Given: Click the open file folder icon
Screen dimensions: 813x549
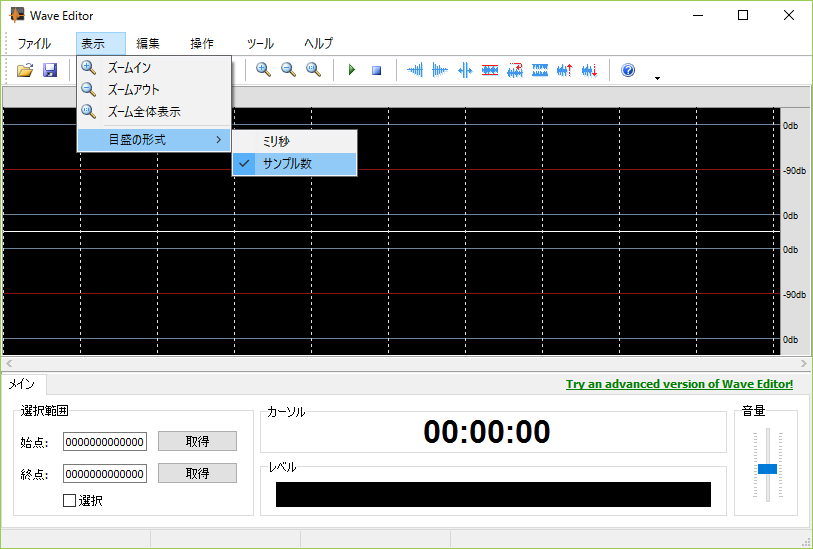Looking at the screenshot, I should point(25,70).
